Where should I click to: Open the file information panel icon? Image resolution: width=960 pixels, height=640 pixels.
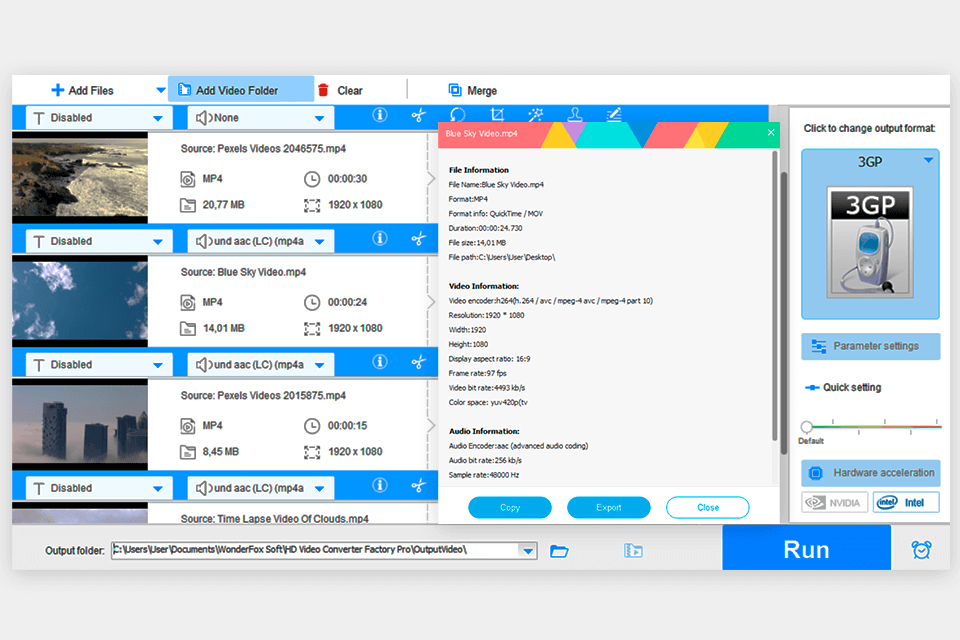(x=380, y=115)
